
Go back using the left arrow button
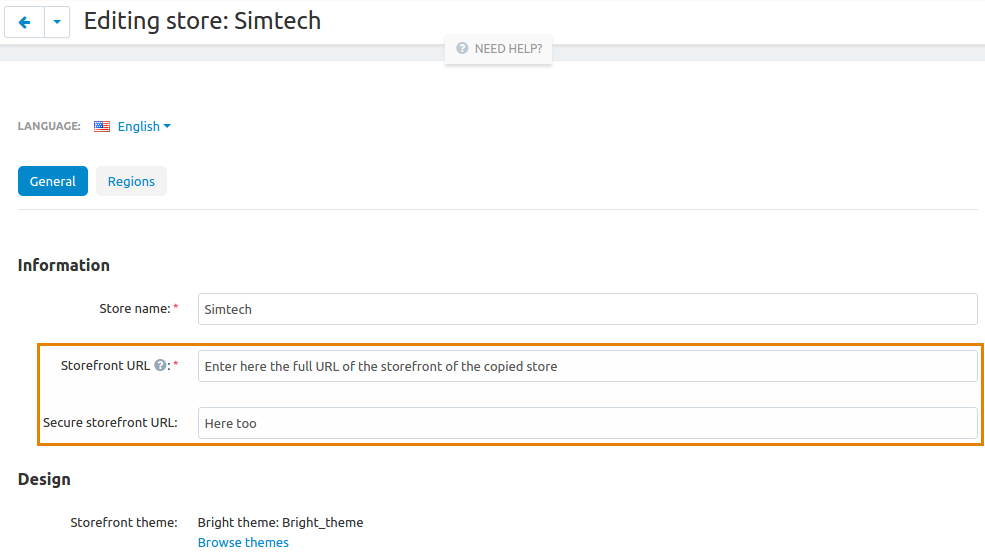point(24,23)
